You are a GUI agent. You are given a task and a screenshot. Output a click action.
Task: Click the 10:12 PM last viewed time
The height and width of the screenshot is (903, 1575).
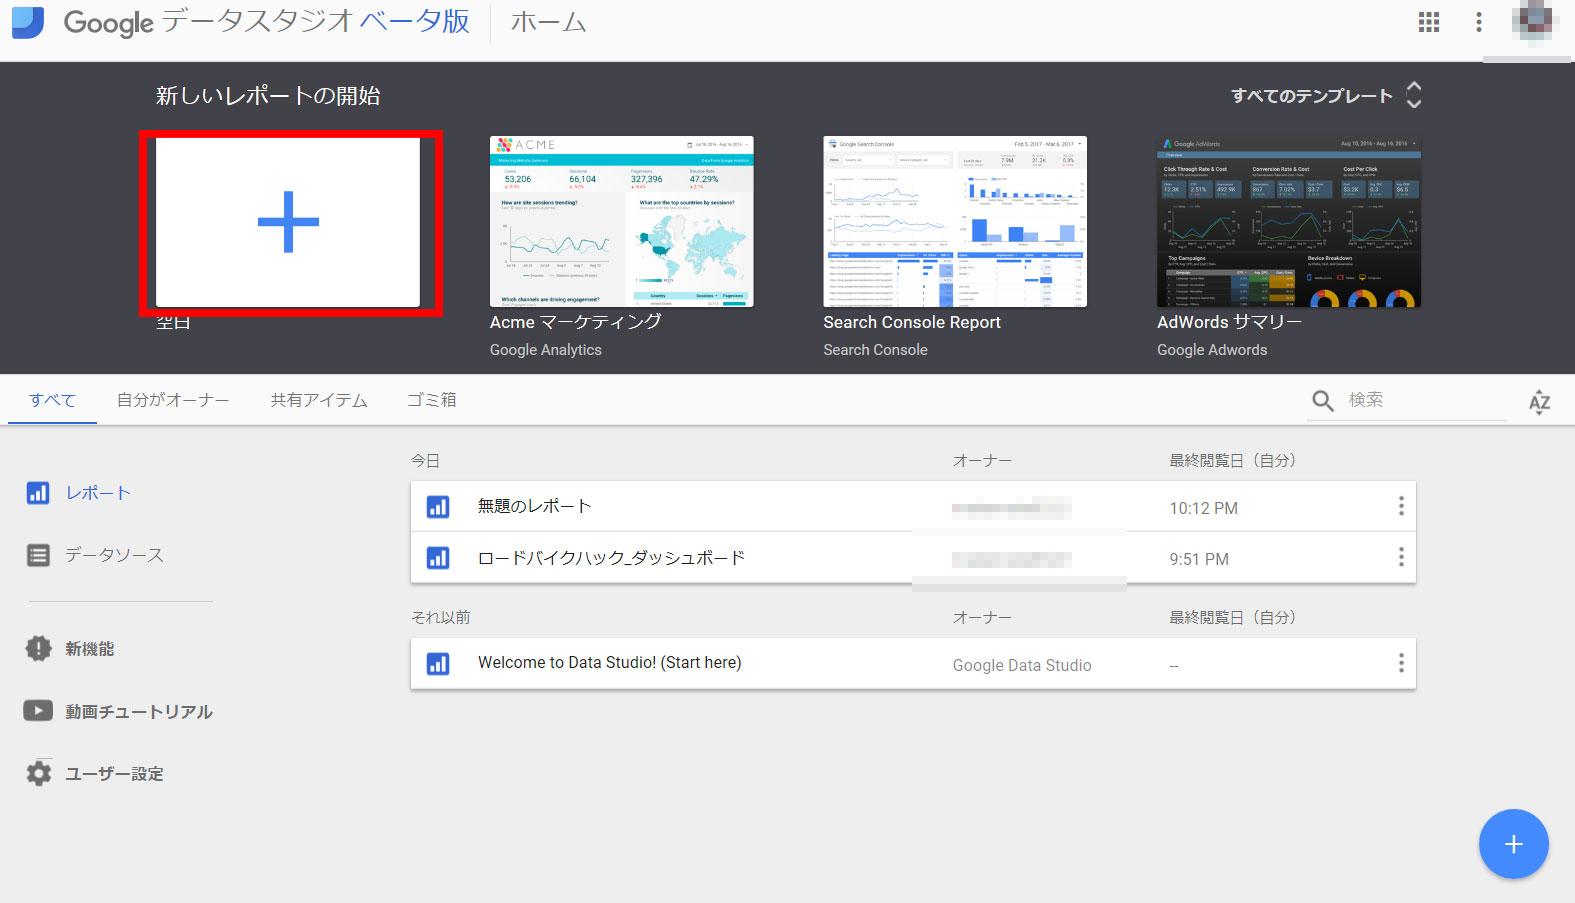[x=1204, y=508]
